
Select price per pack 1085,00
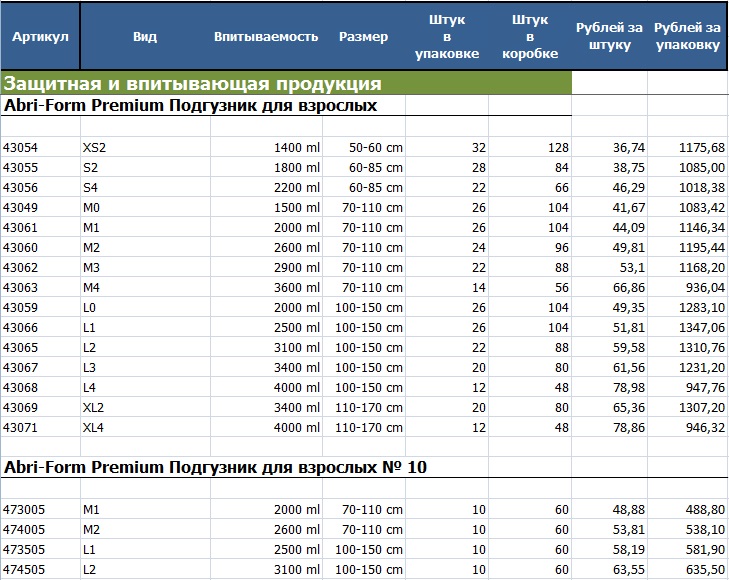pos(688,167)
